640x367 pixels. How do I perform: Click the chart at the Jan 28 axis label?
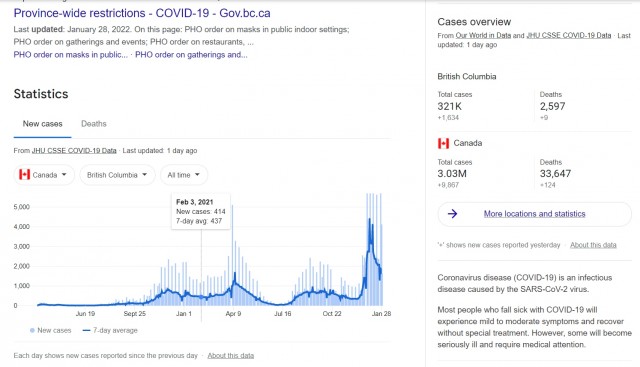click(x=381, y=314)
